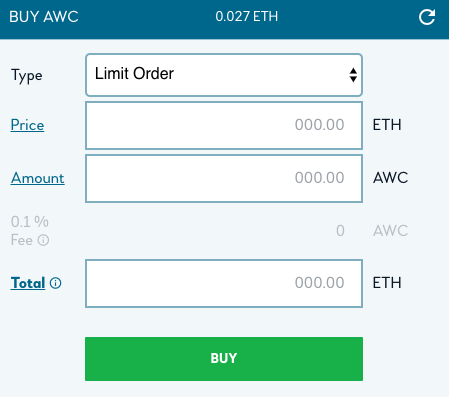Focus the Amount input field
This screenshot has height=397, width=449.
(224, 178)
